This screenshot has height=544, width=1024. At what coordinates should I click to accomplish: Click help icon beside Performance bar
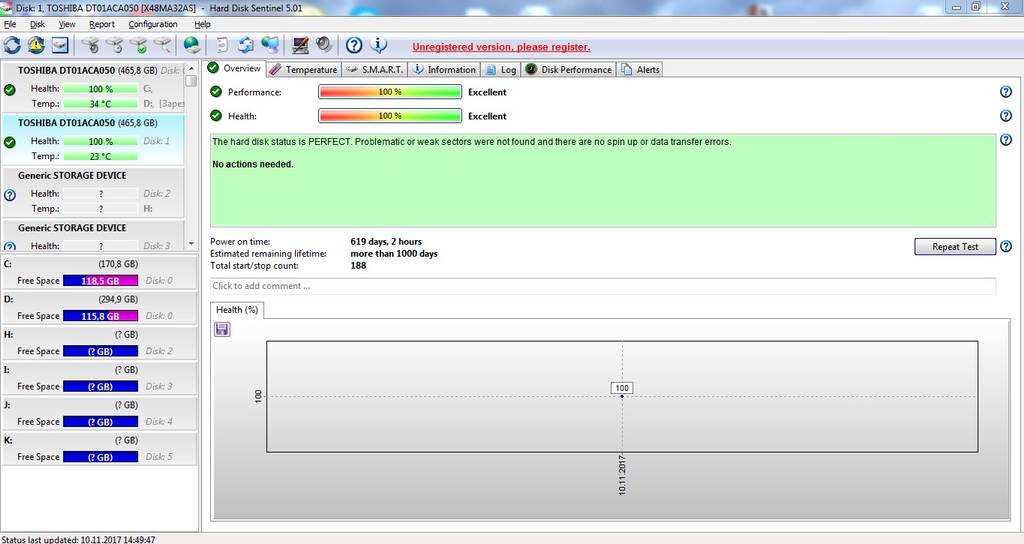1006,92
